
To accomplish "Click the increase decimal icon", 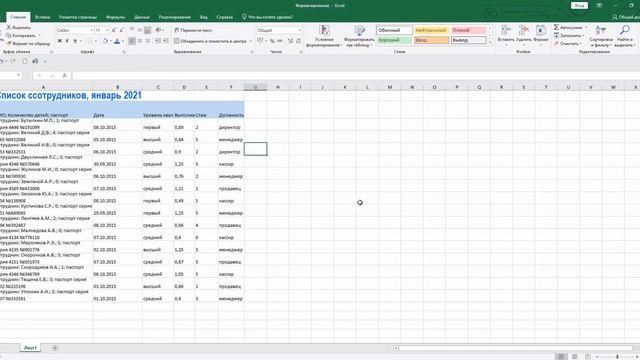I will click(290, 41).
